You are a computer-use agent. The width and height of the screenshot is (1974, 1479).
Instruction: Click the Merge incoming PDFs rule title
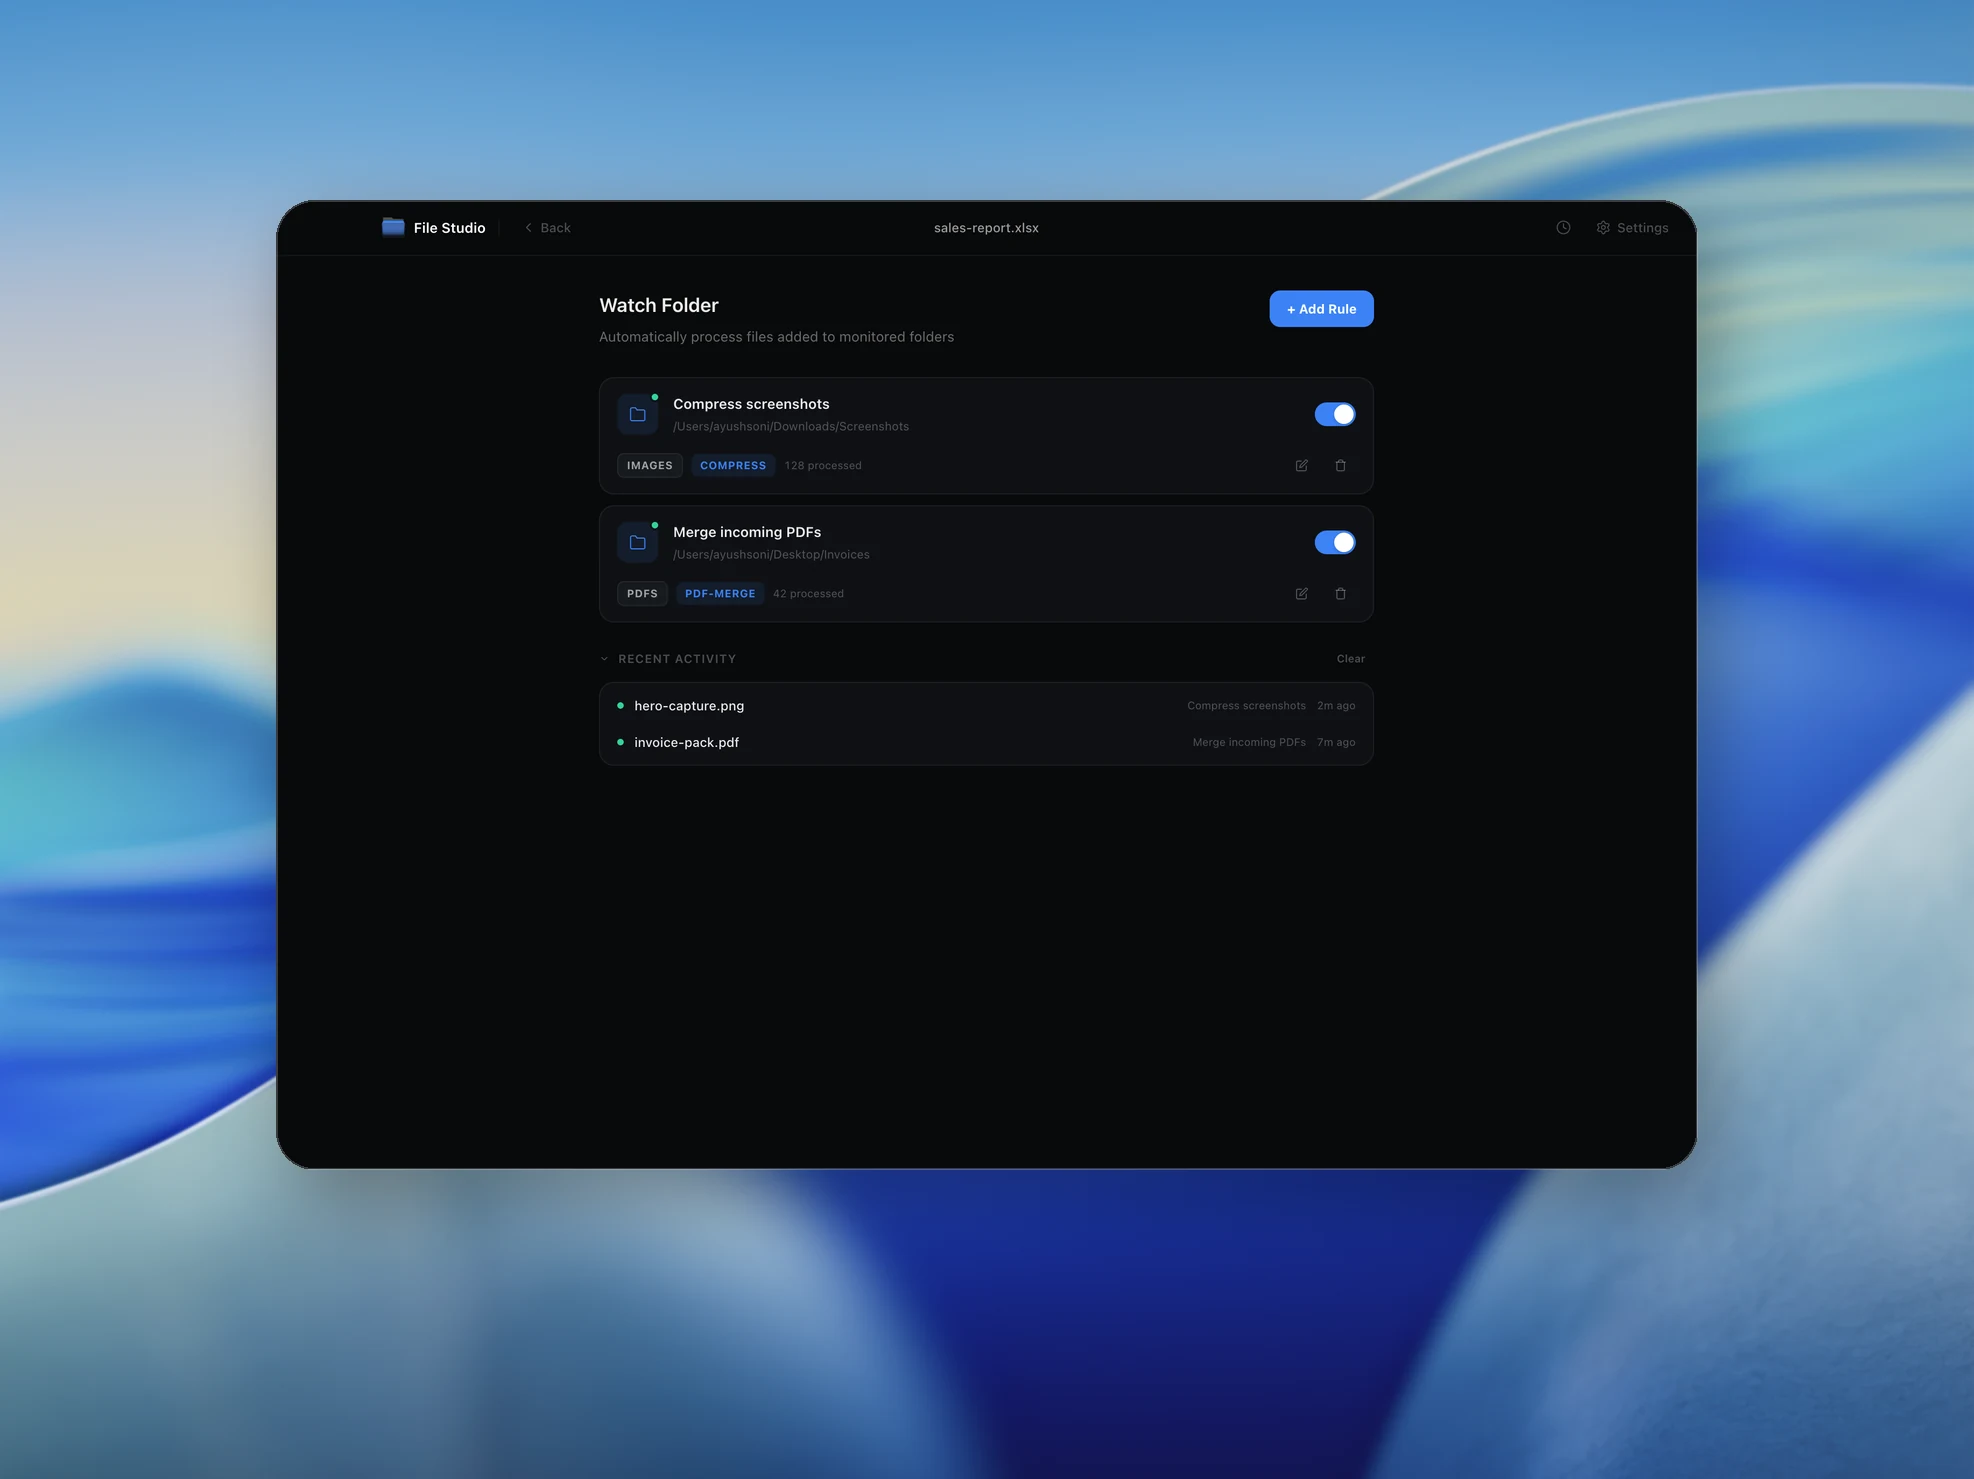tap(747, 532)
